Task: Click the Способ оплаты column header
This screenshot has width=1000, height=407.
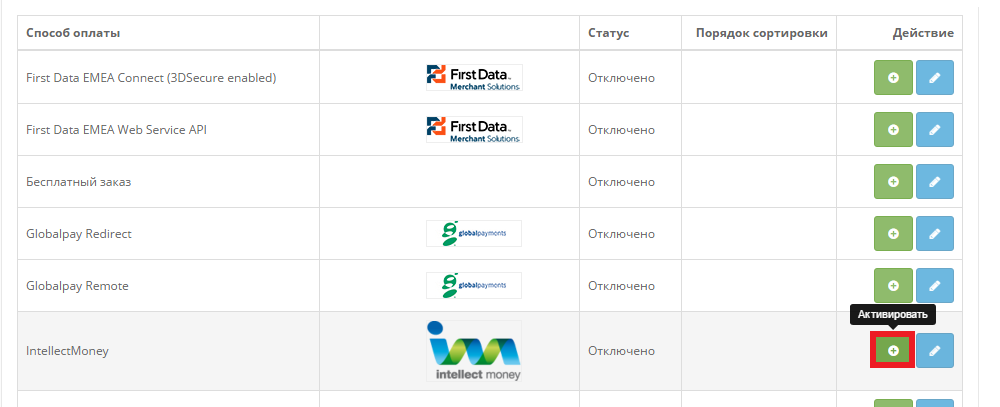Action: click(73, 33)
